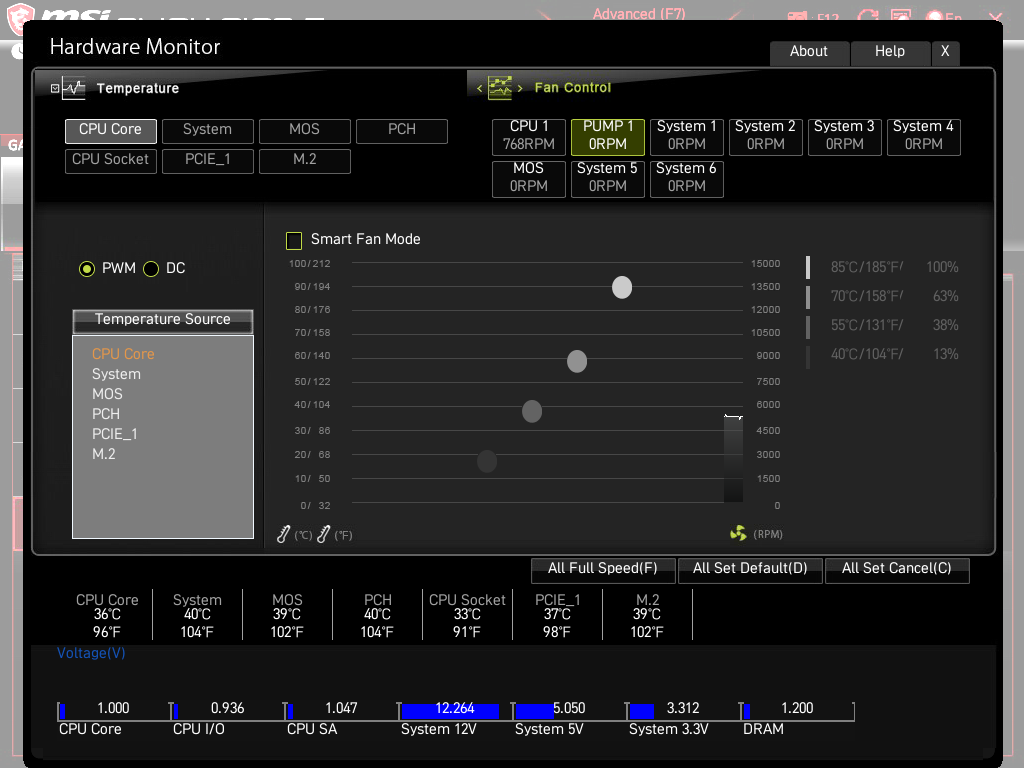Select the System temperature button

(208, 131)
